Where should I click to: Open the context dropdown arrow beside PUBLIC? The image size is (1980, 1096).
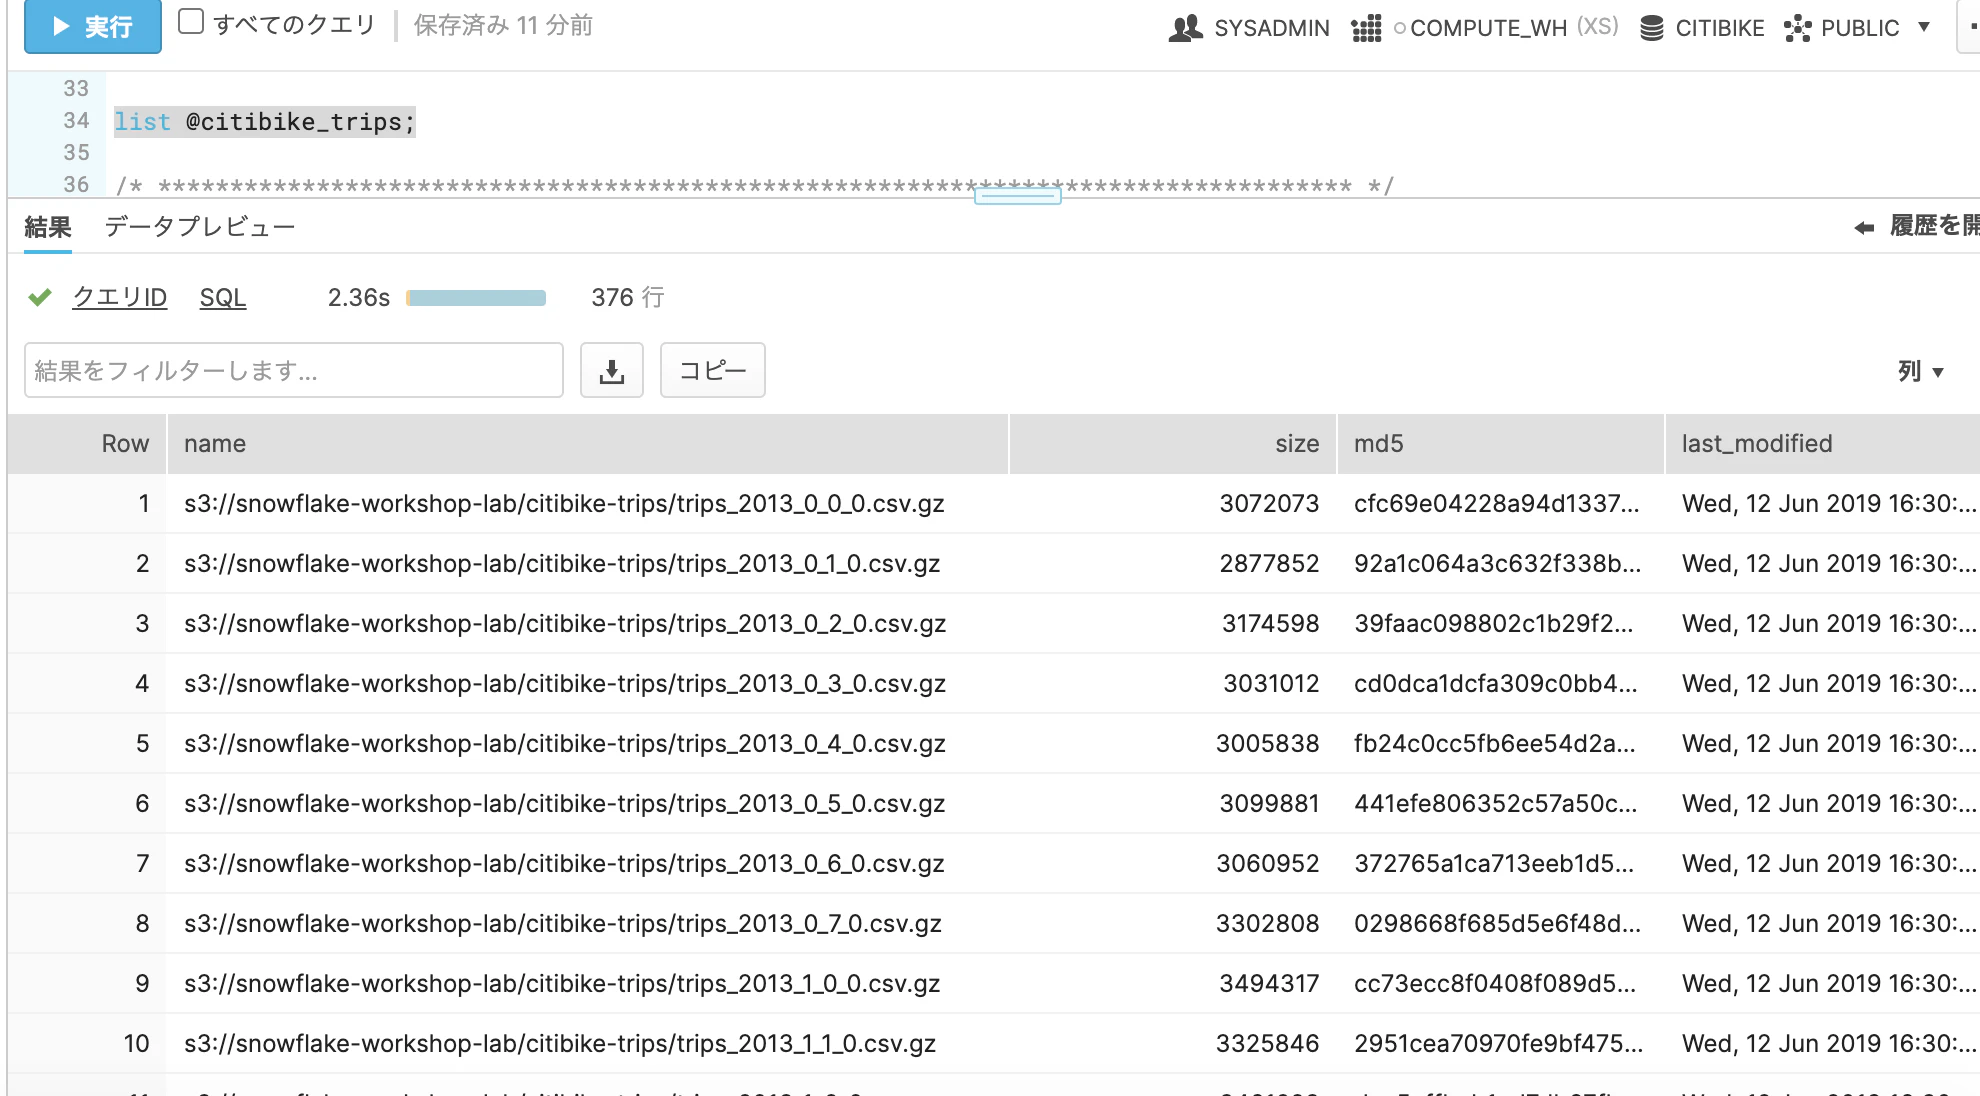click(x=1924, y=27)
